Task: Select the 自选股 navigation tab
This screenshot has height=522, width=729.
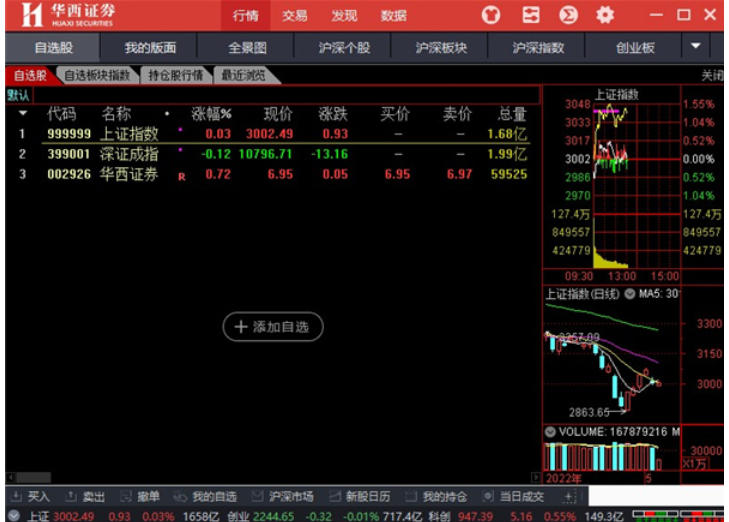Action: 53,47
